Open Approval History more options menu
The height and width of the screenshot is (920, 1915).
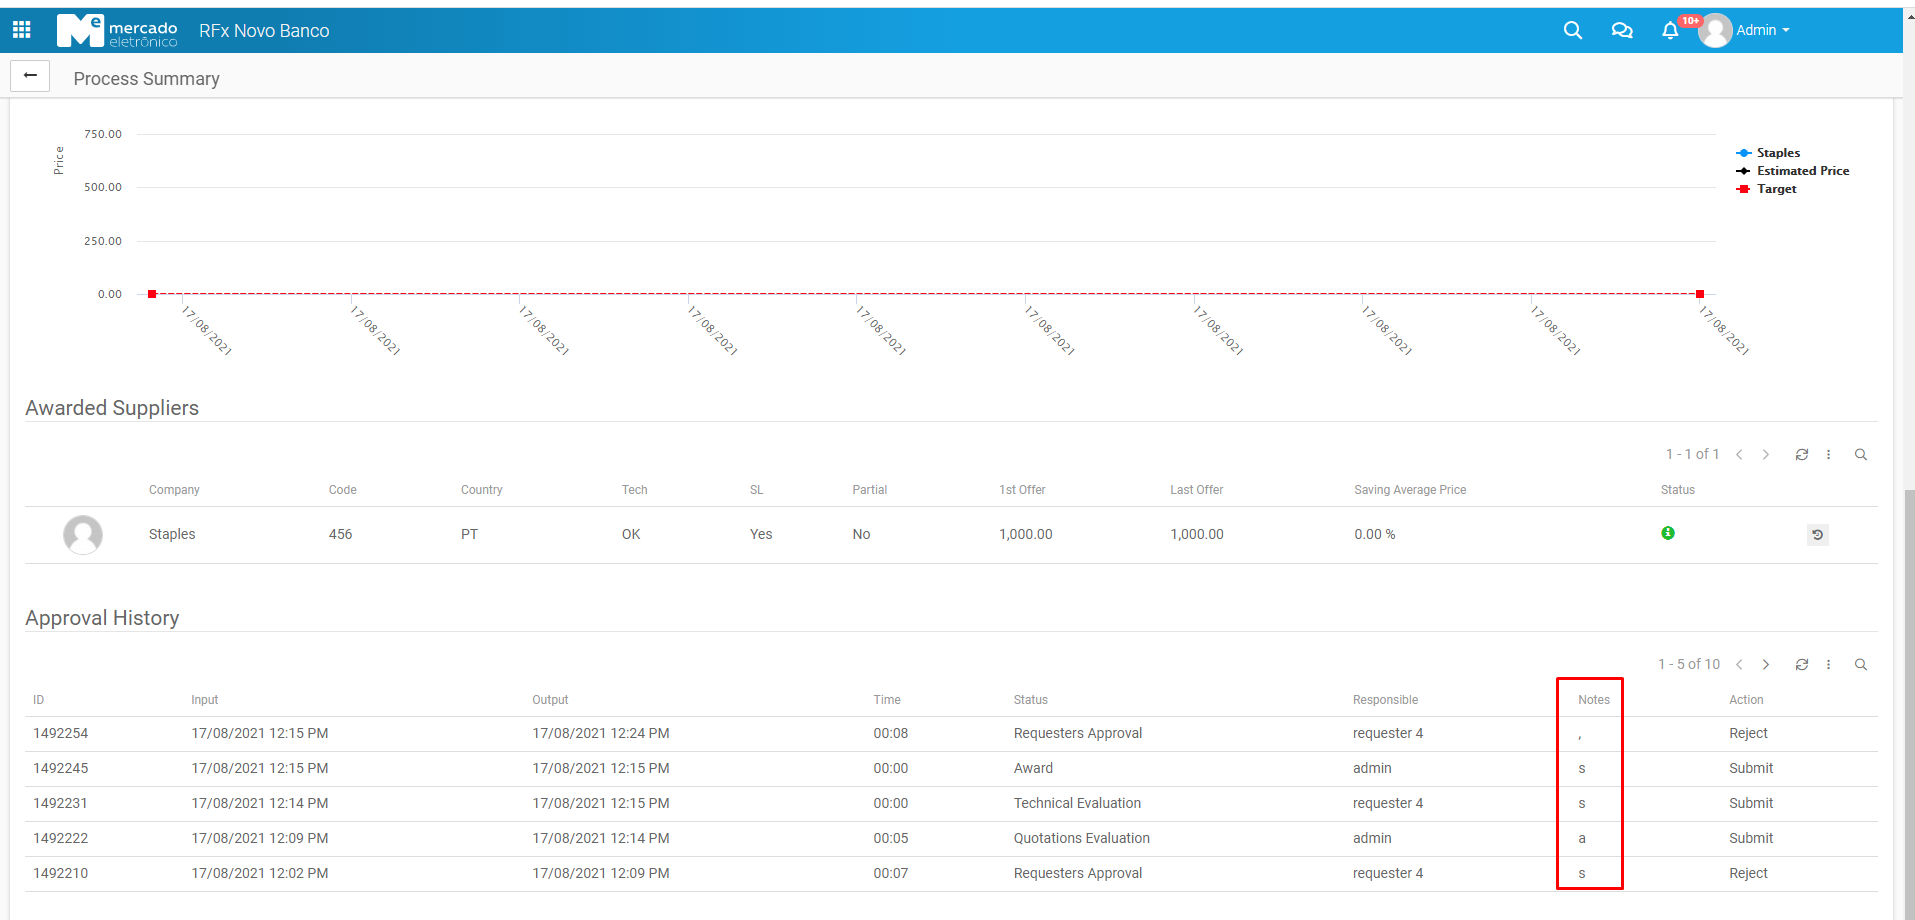(1828, 664)
